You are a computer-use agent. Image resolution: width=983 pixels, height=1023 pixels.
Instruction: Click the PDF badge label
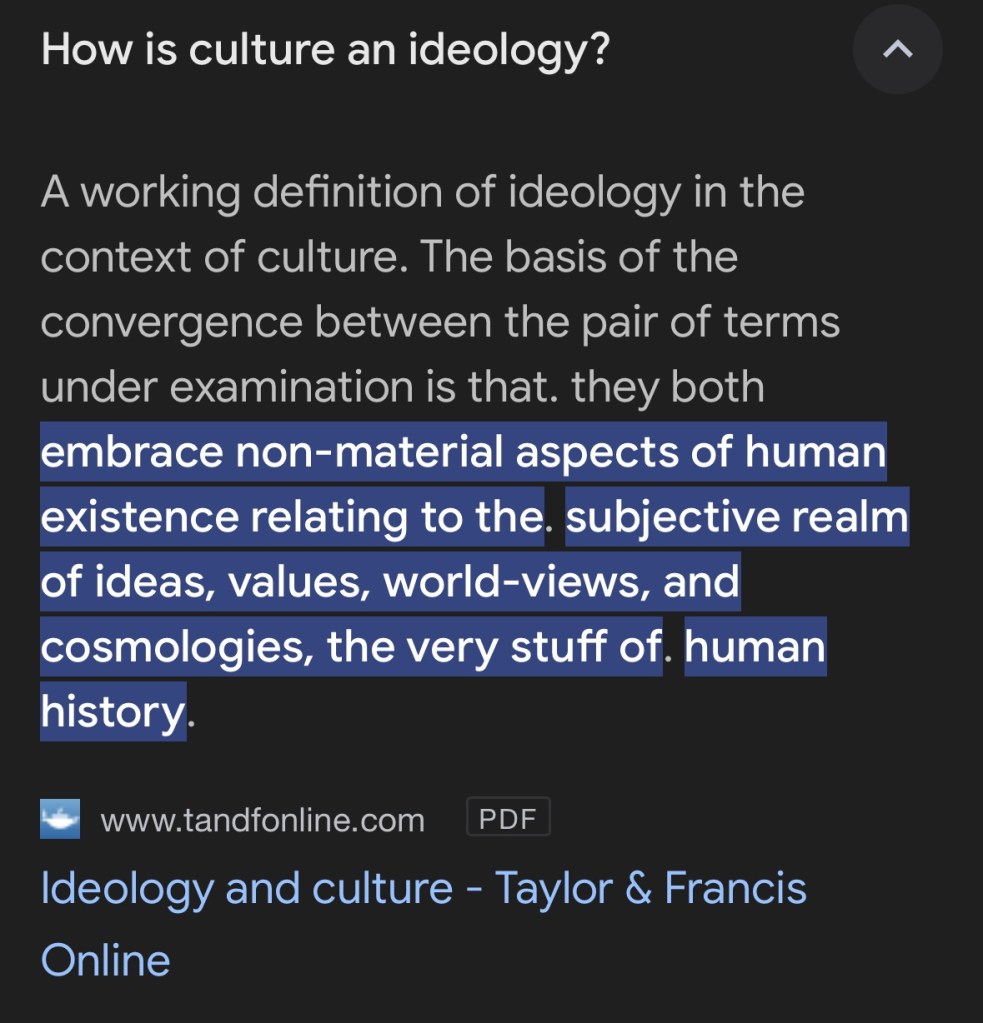[508, 820]
